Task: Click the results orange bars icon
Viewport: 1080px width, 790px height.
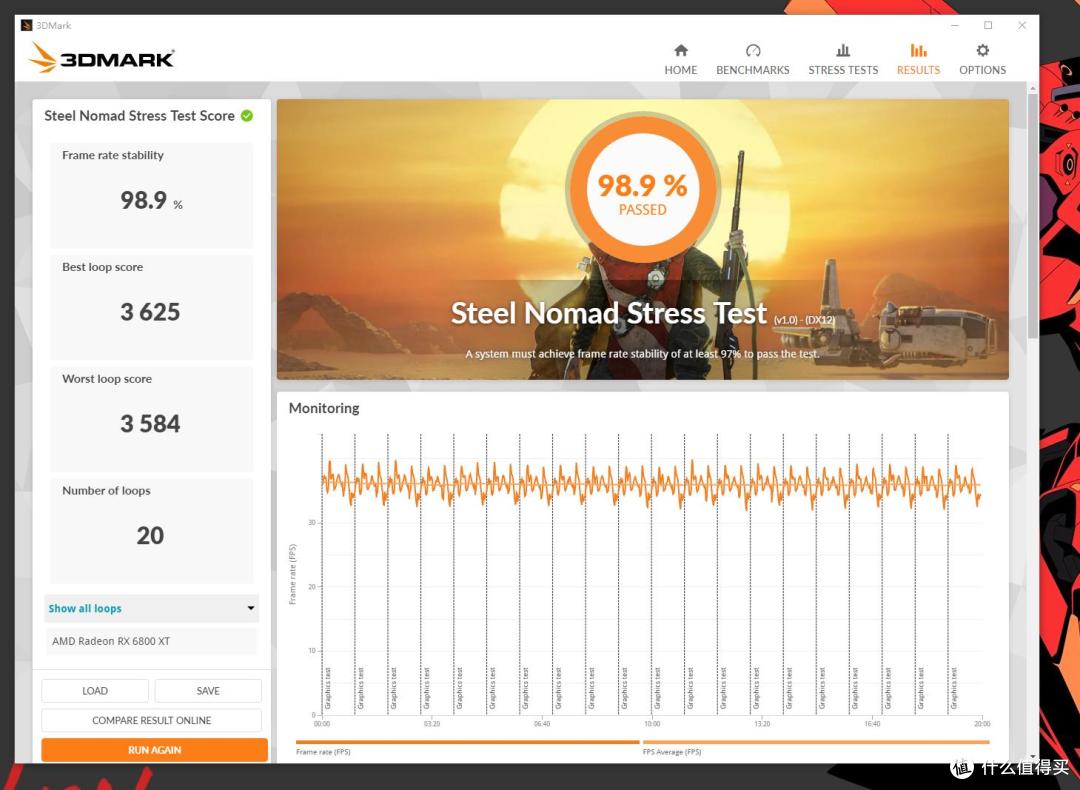Action: click(x=918, y=50)
